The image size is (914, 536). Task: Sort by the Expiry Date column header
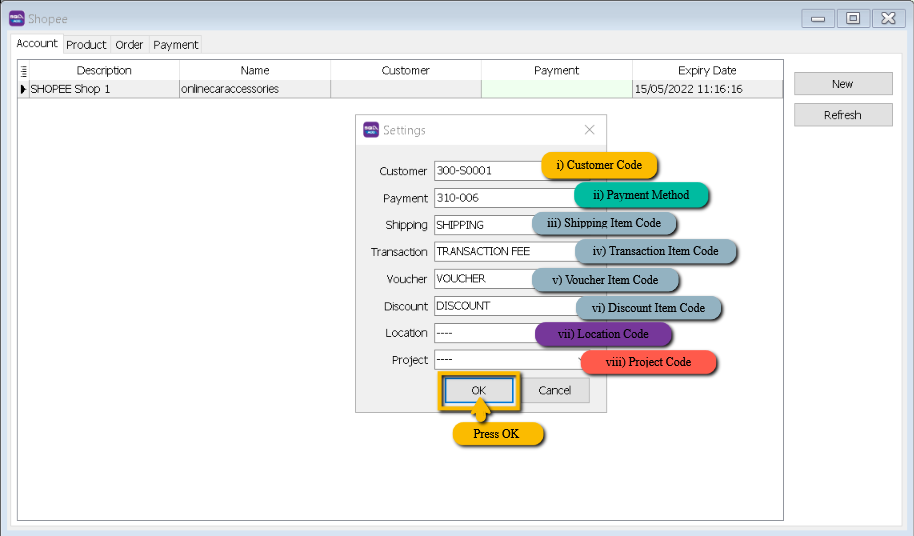point(707,71)
